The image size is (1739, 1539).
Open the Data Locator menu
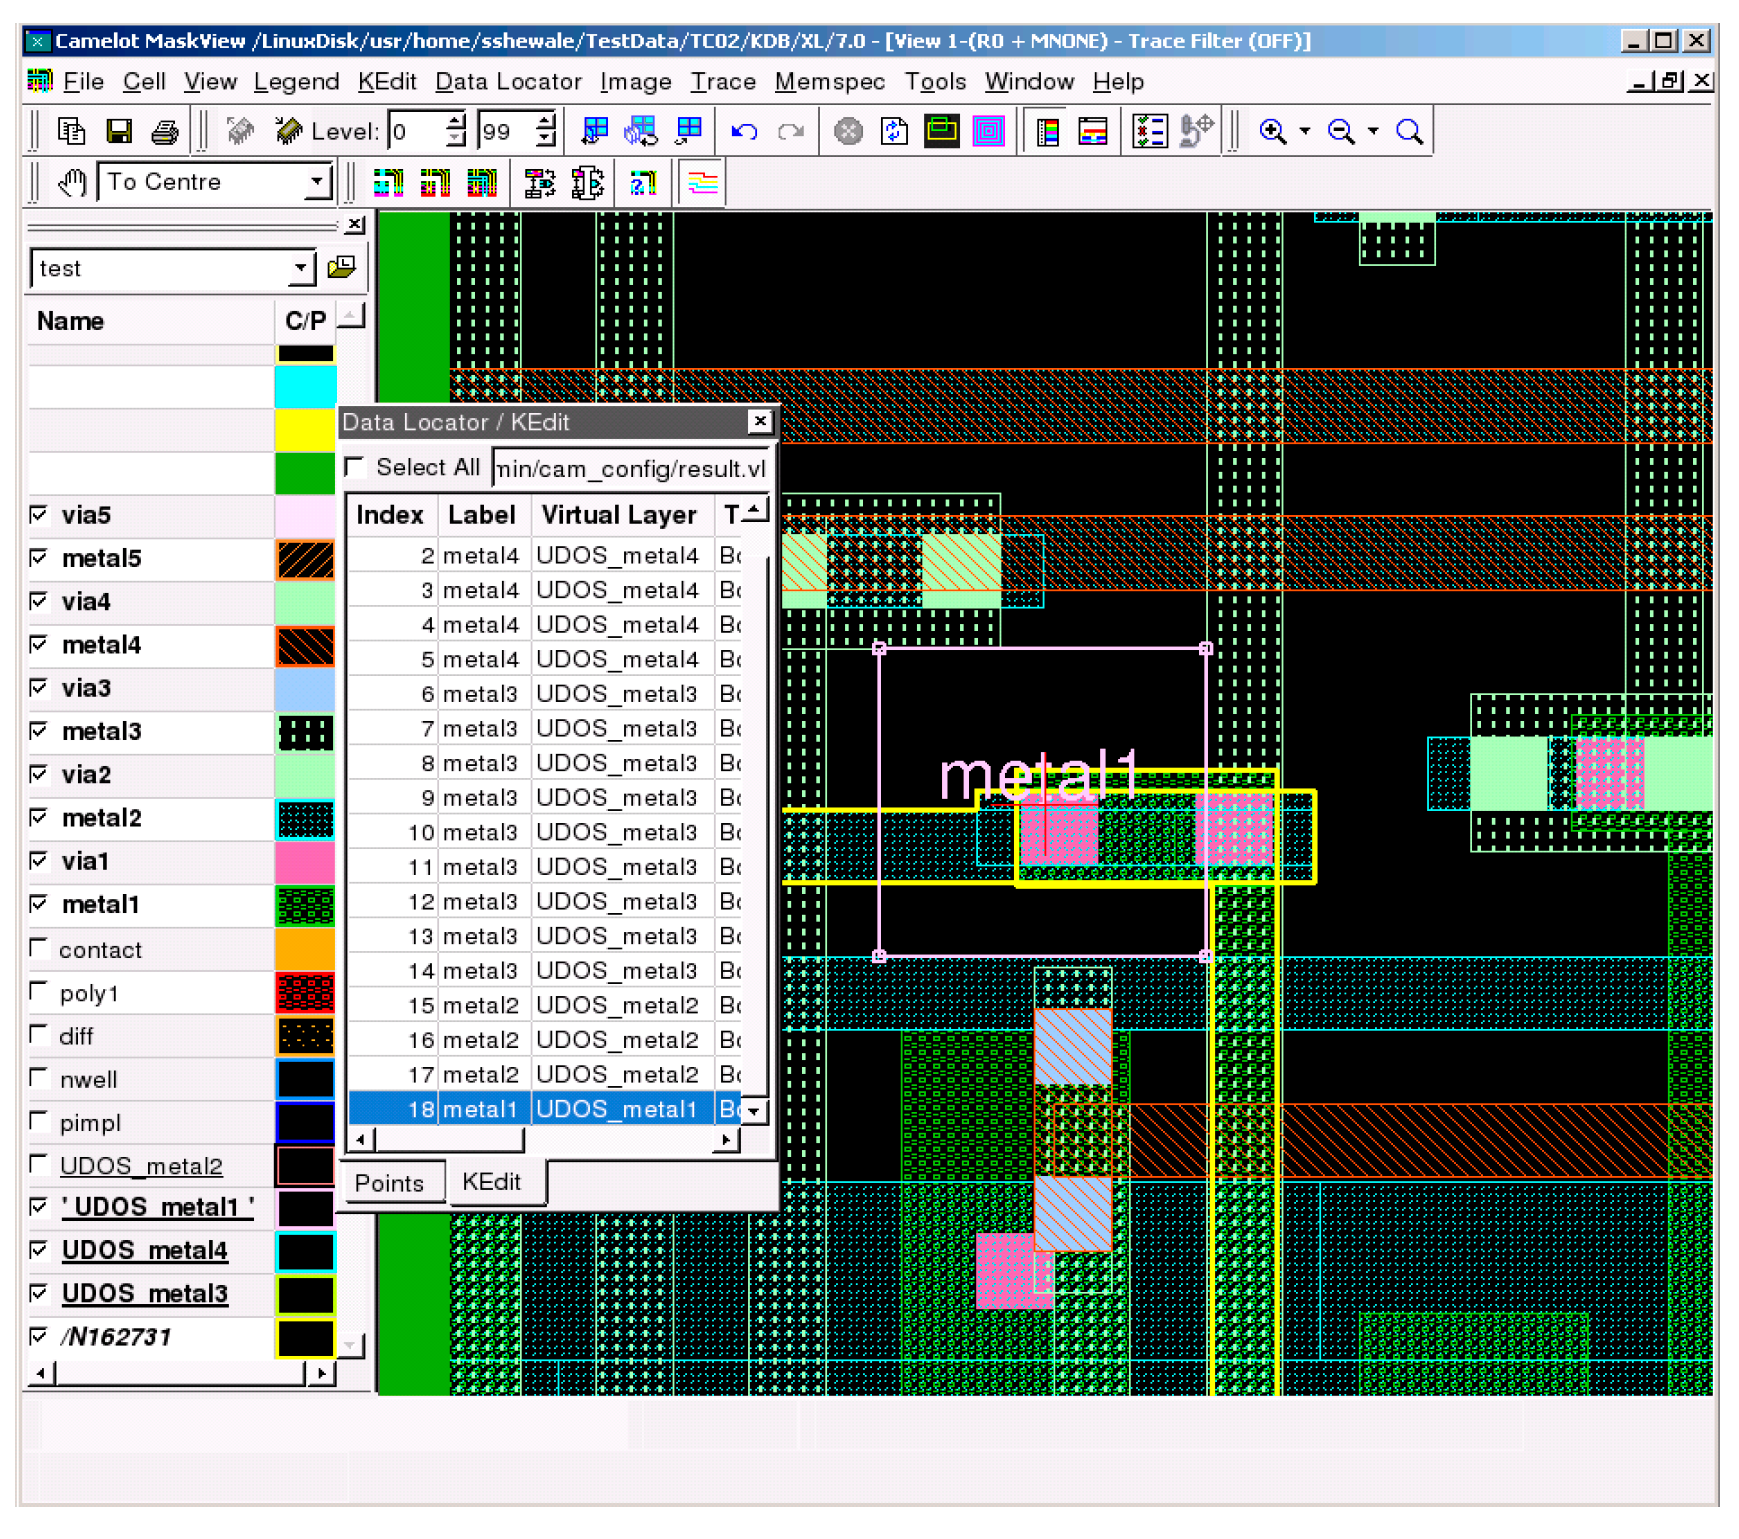coord(508,82)
